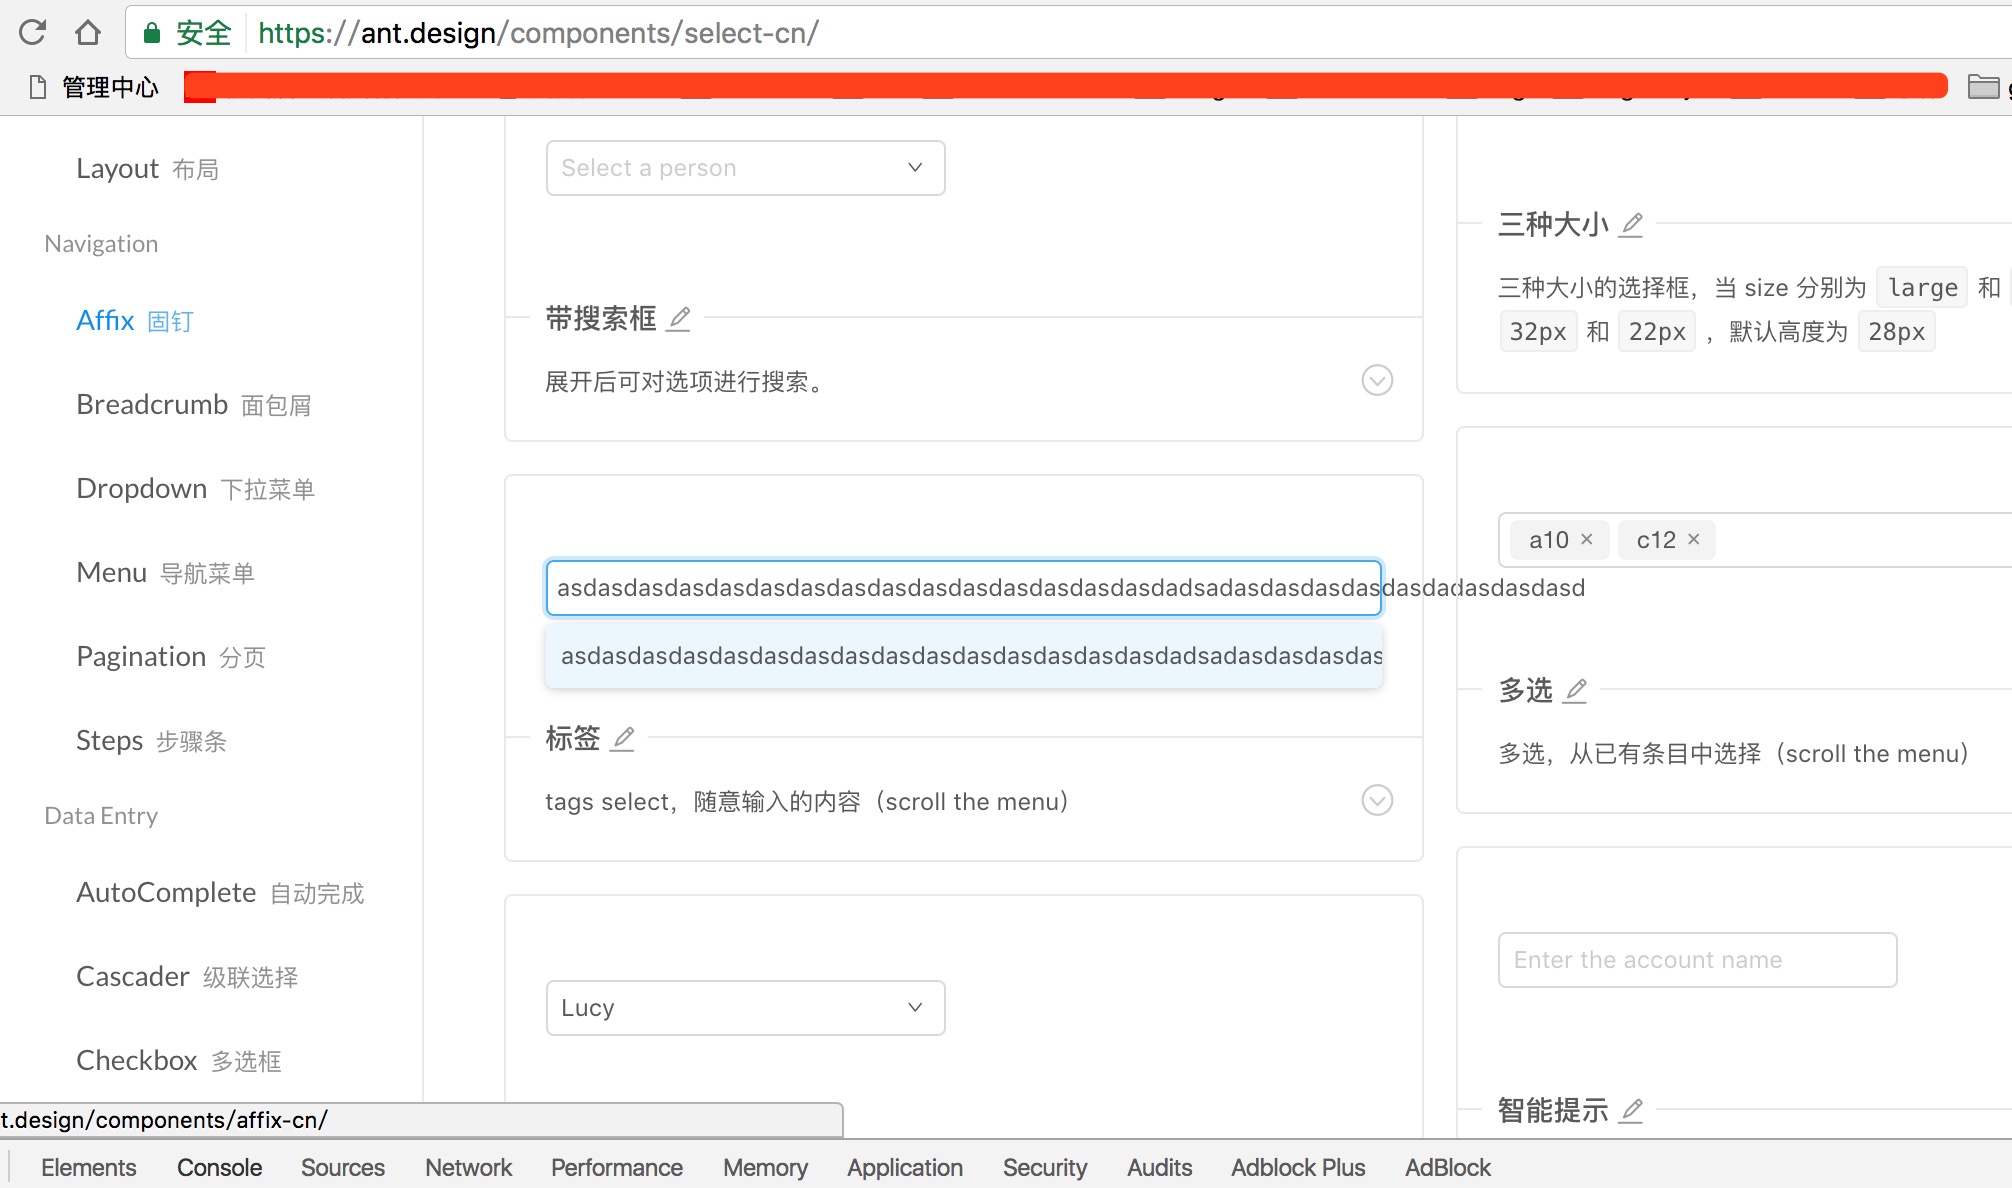This screenshot has width=2012, height=1188.
Task: Click the edit pencil next to 三种大小
Action: tap(1631, 224)
